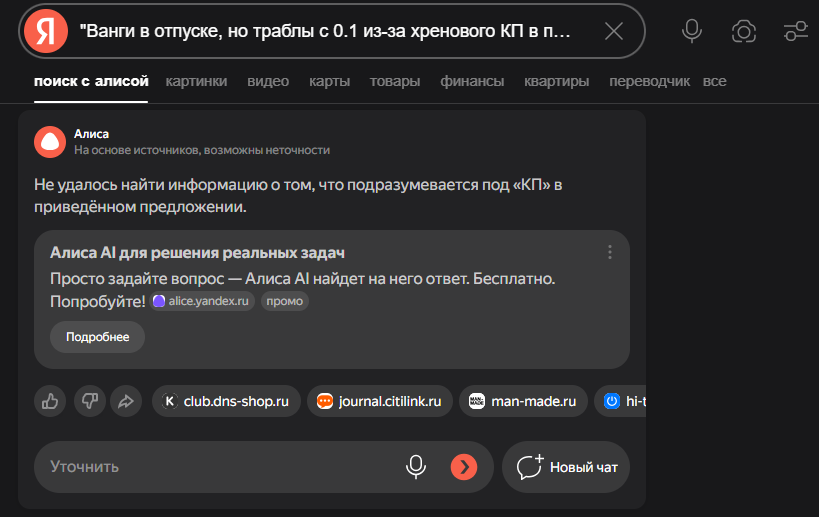Screen dimensions: 819x517
Task: Open the partially visible hi-t source chip
Action: [621, 401]
